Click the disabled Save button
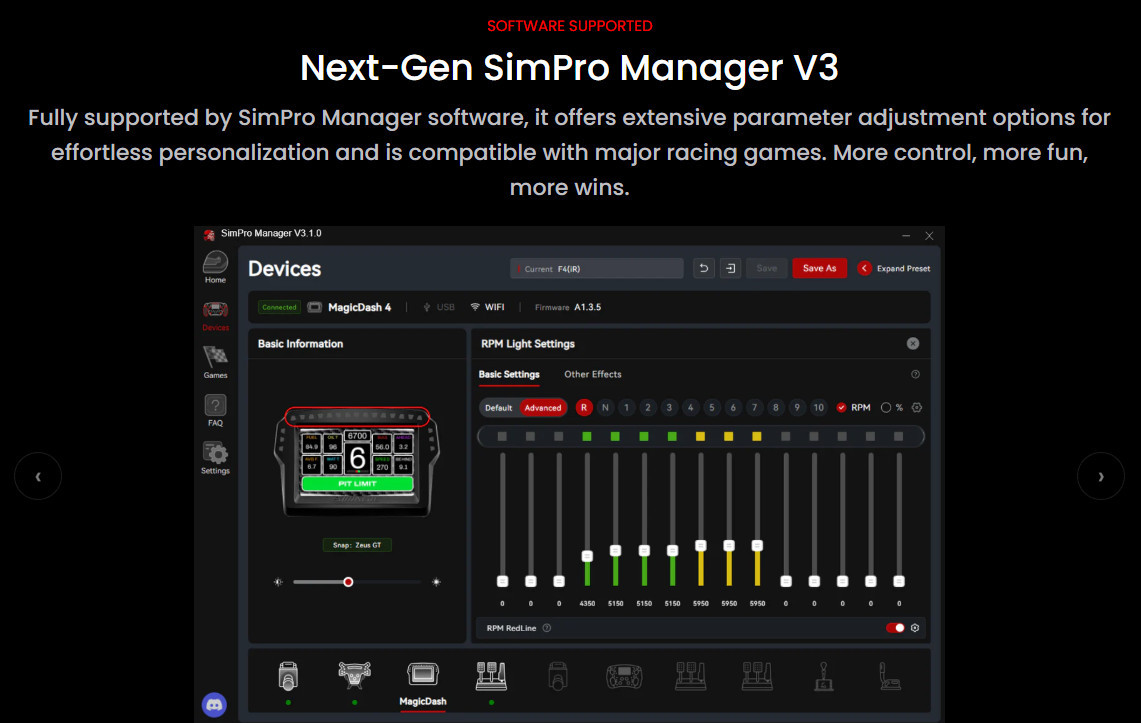The width and height of the screenshot is (1141, 723). [766, 268]
